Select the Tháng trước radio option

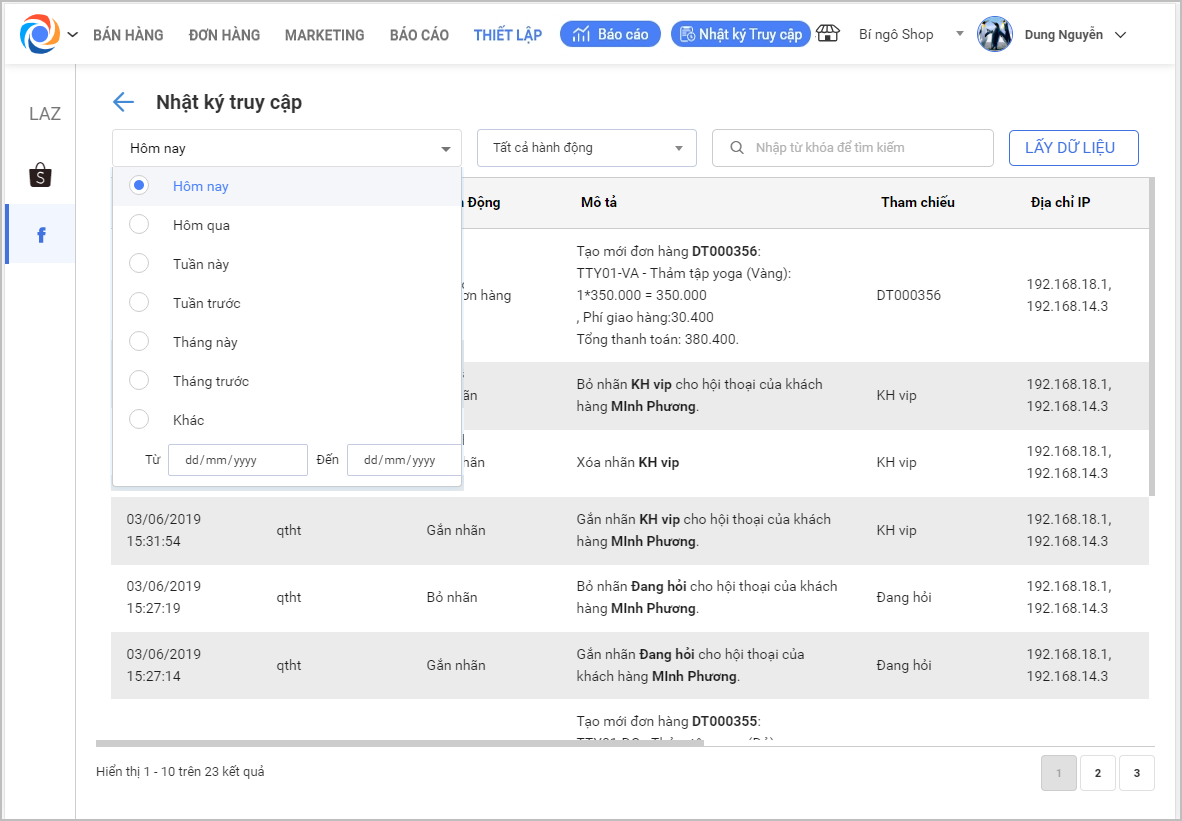(140, 381)
